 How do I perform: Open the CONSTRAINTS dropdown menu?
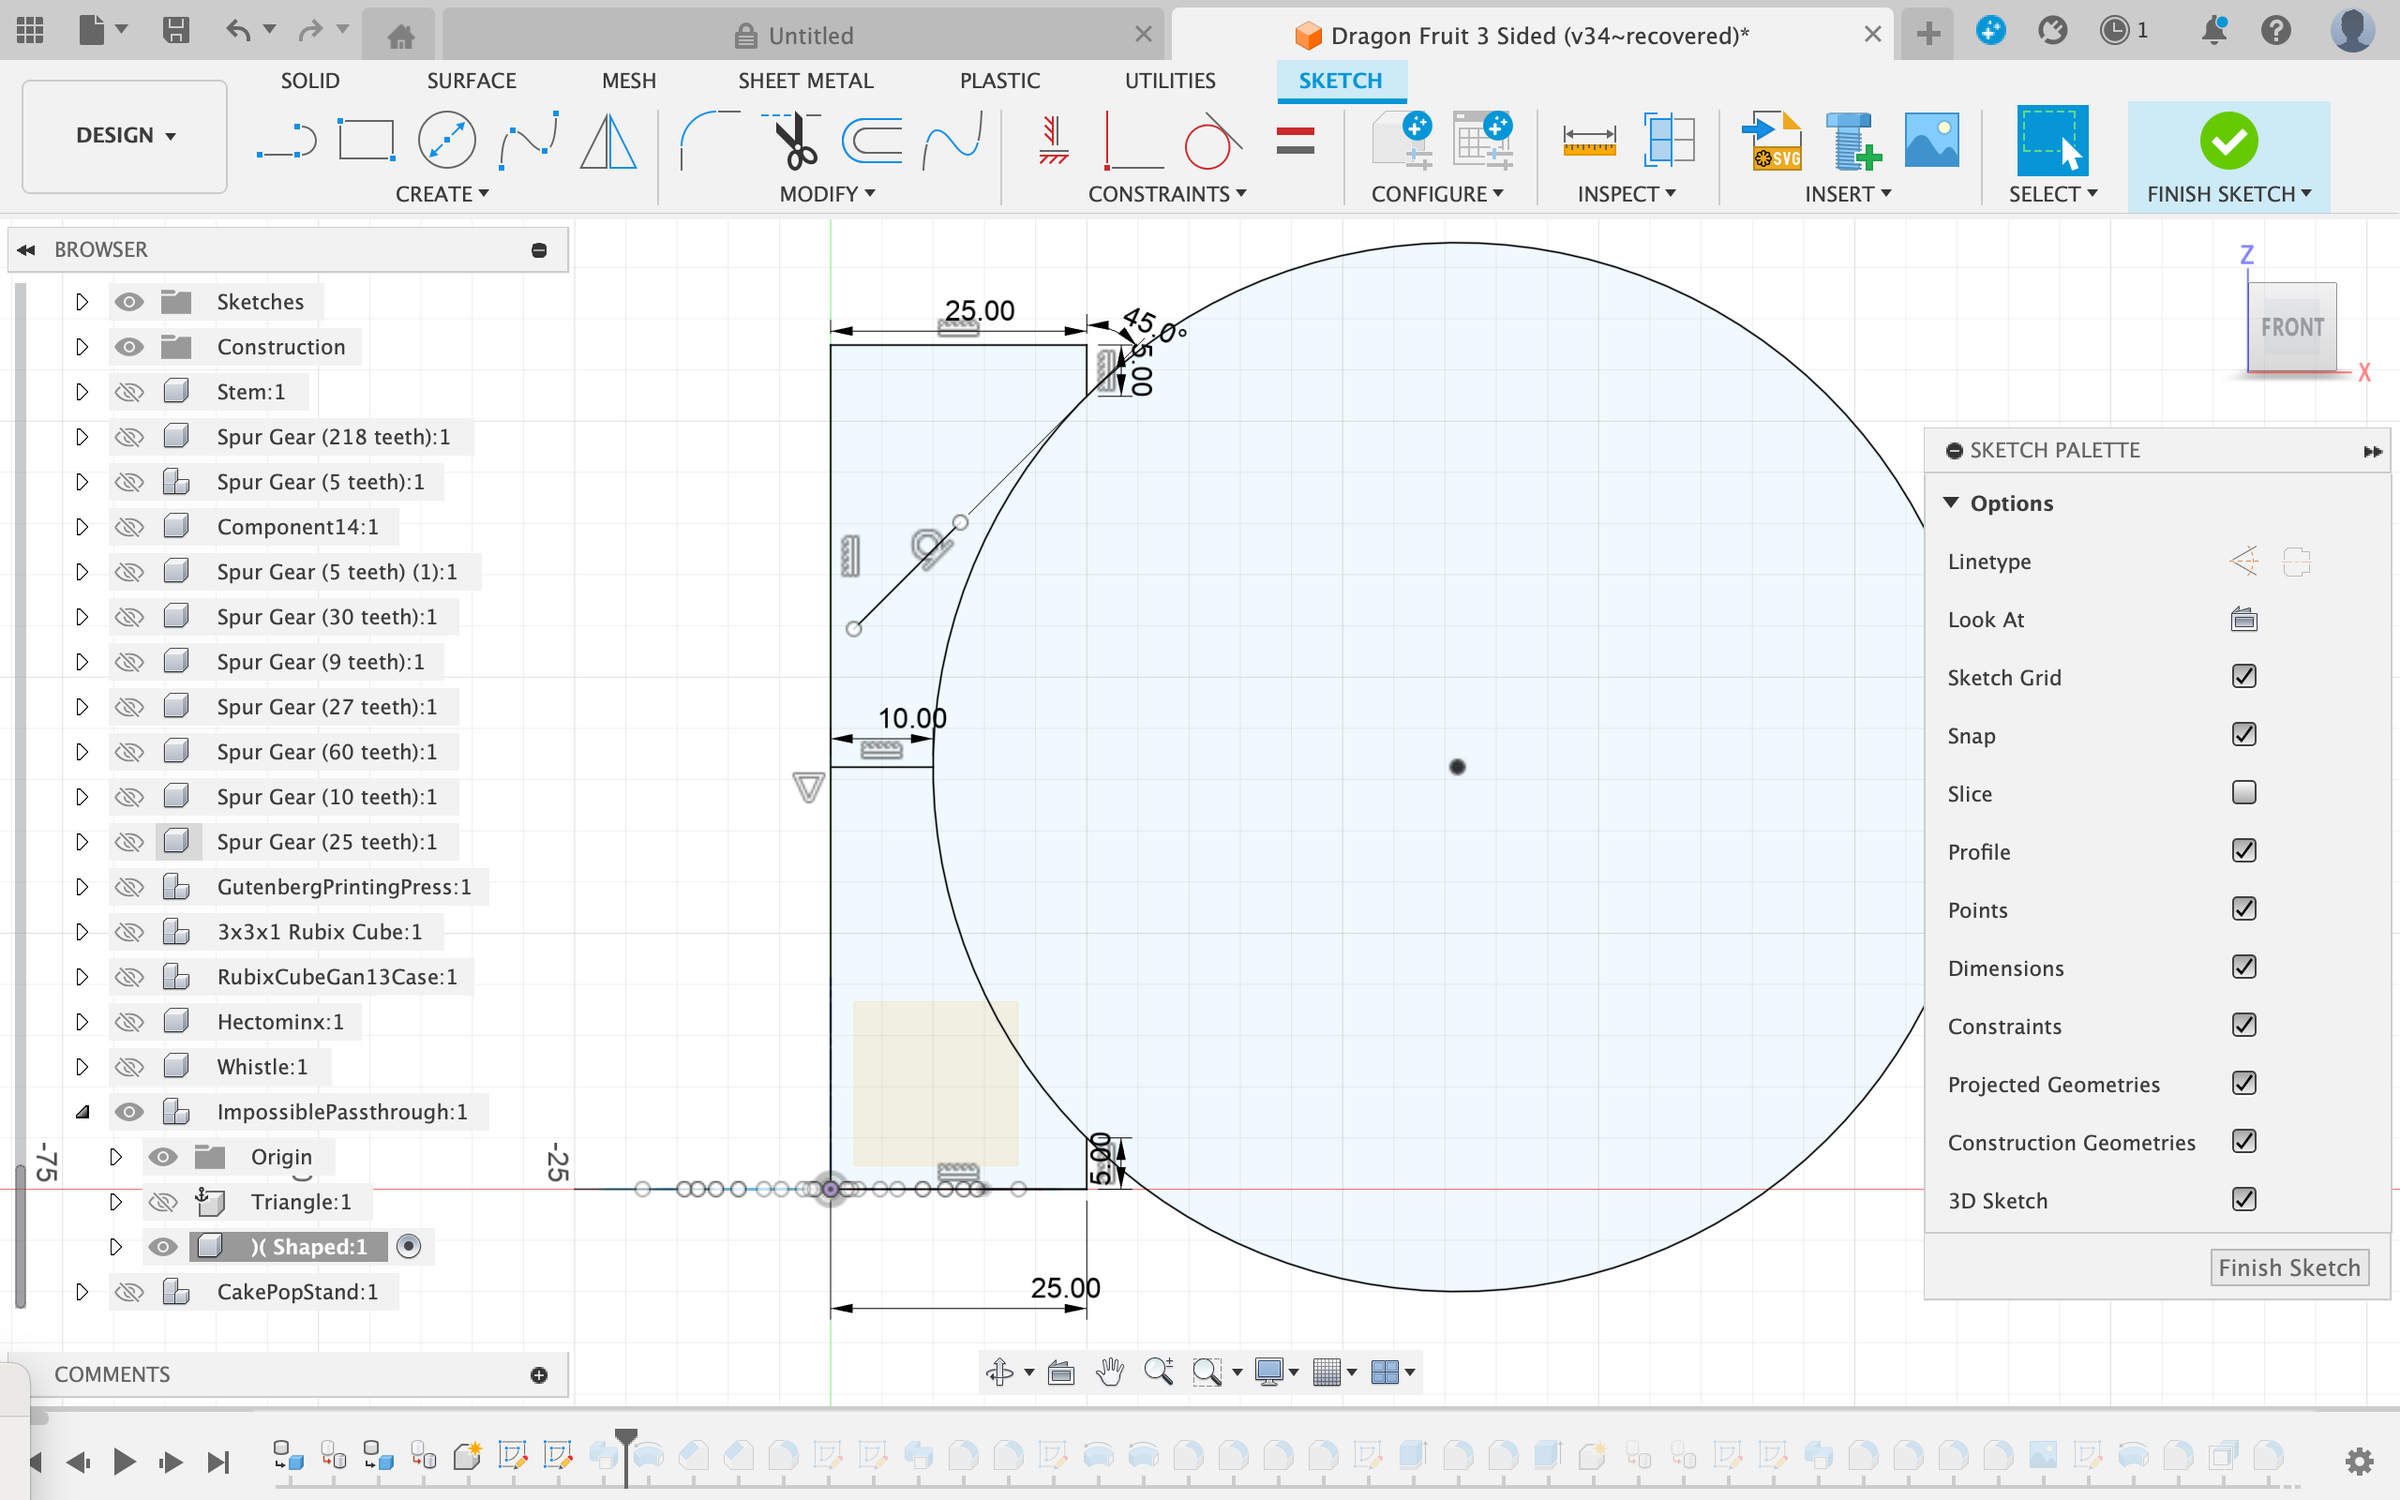pos(1166,194)
